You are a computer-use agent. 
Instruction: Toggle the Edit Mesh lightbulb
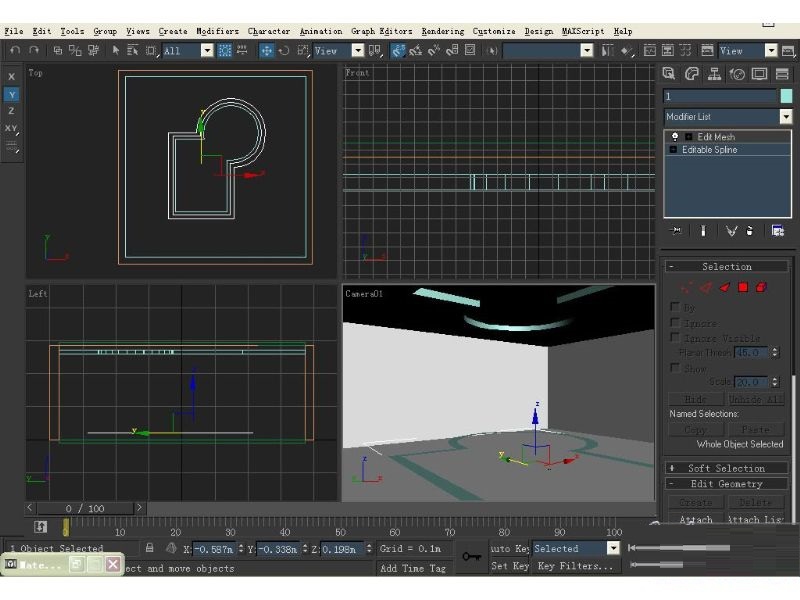(x=674, y=137)
